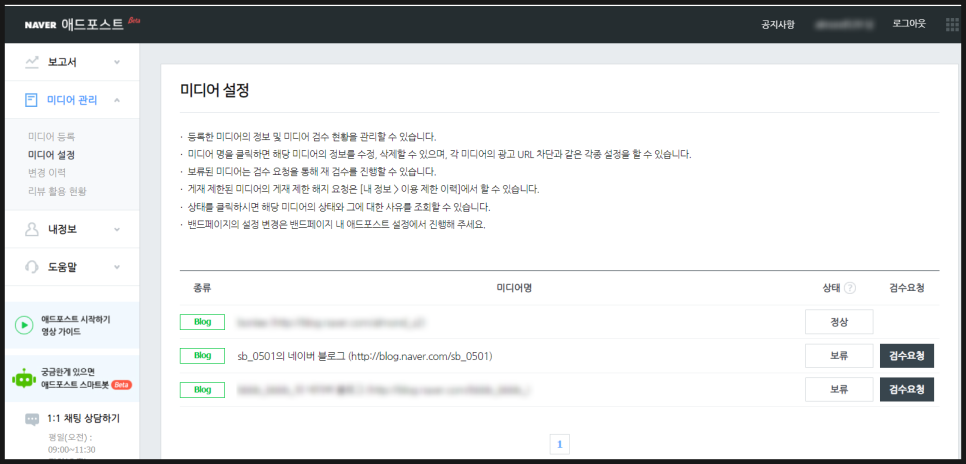Expand the 도움말 menu chevron

pos(117,267)
